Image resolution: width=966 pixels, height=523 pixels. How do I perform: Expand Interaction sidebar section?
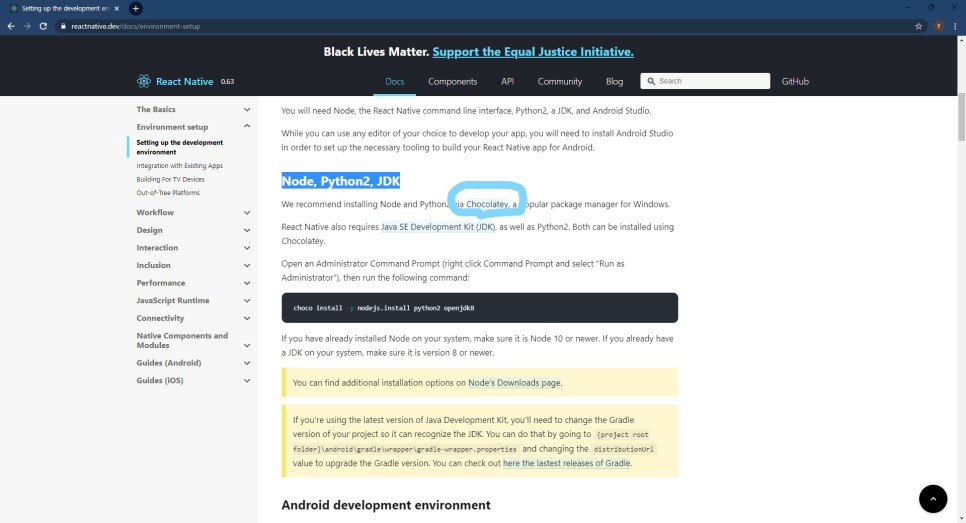[192, 248]
